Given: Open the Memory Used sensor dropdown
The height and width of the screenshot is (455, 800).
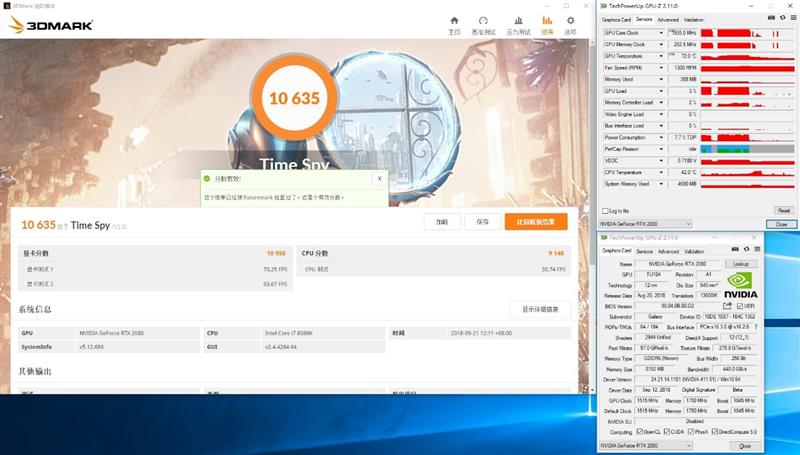Looking at the screenshot, I should pos(661,80).
